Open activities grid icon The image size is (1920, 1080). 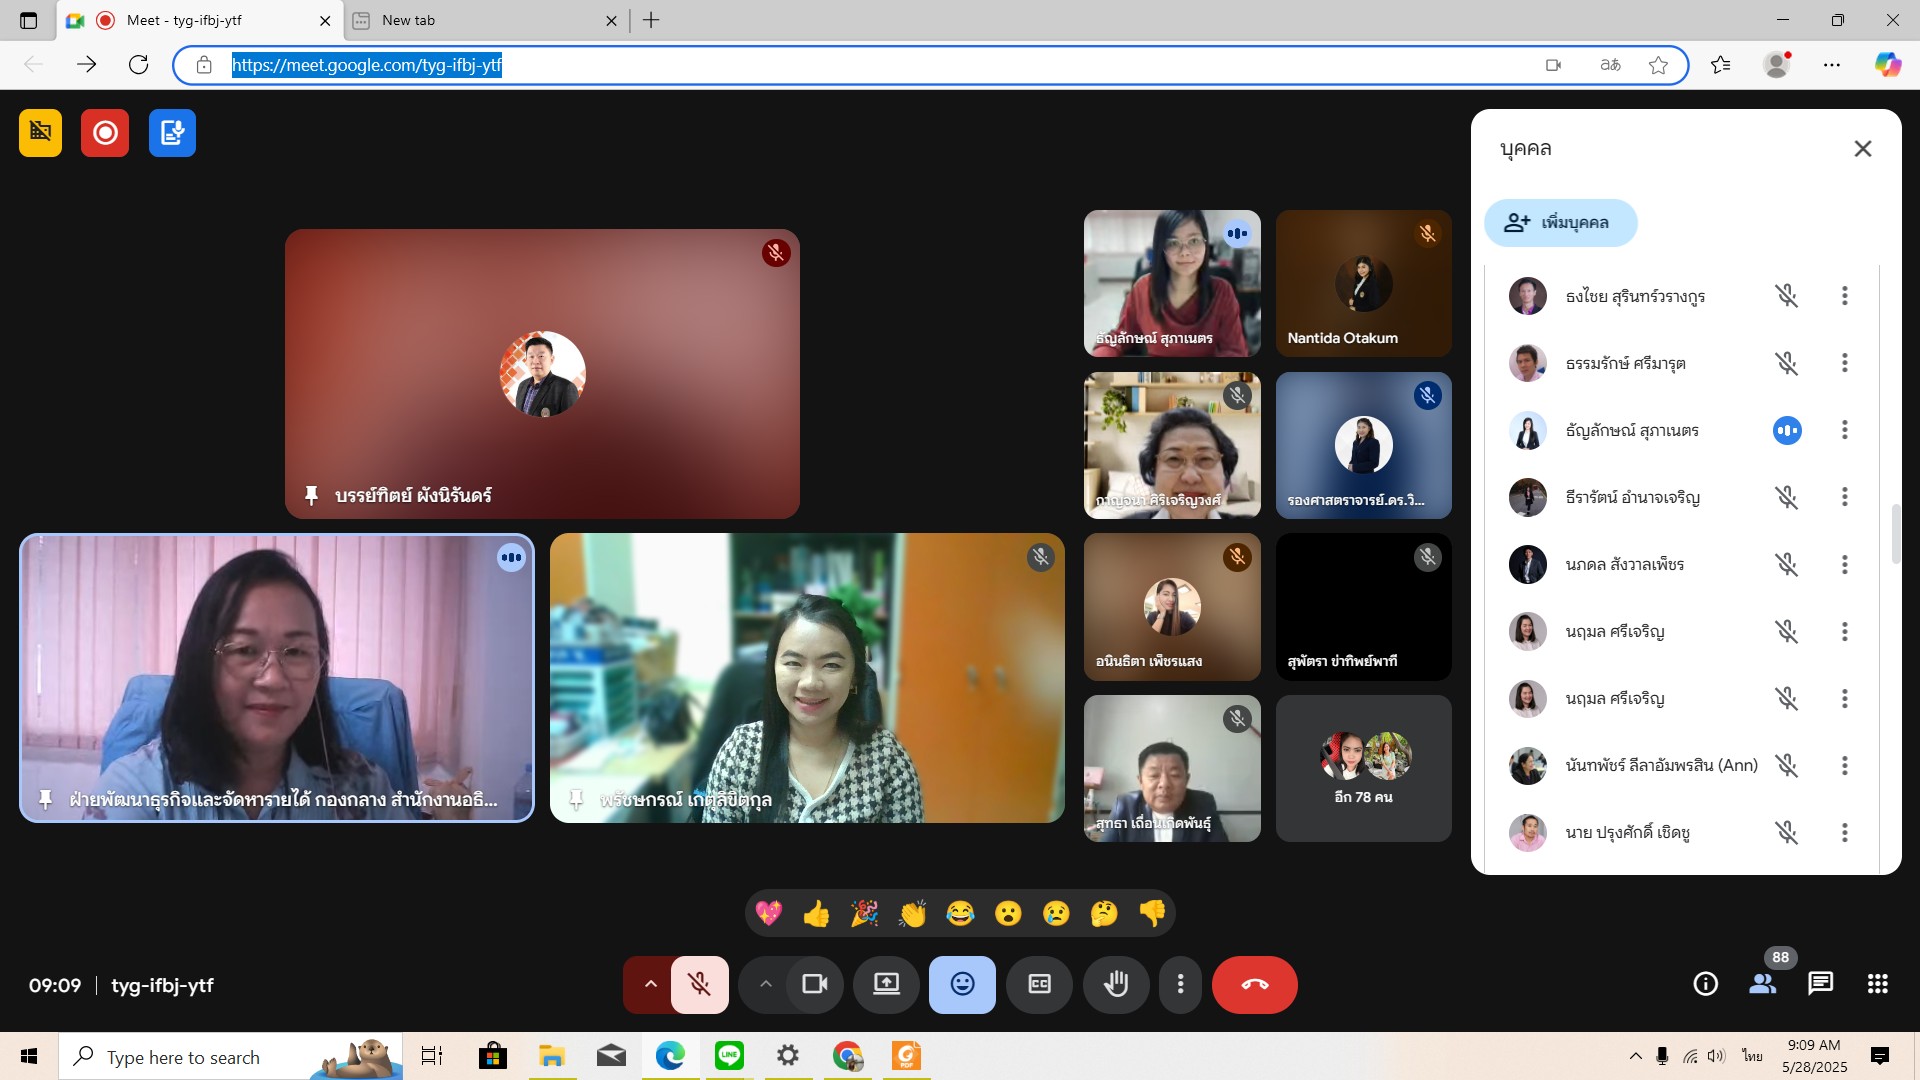point(1877,985)
